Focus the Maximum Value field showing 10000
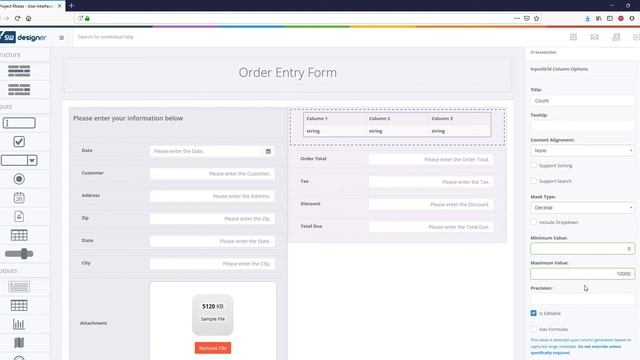The height and width of the screenshot is (360, 640). pos(582,274)
